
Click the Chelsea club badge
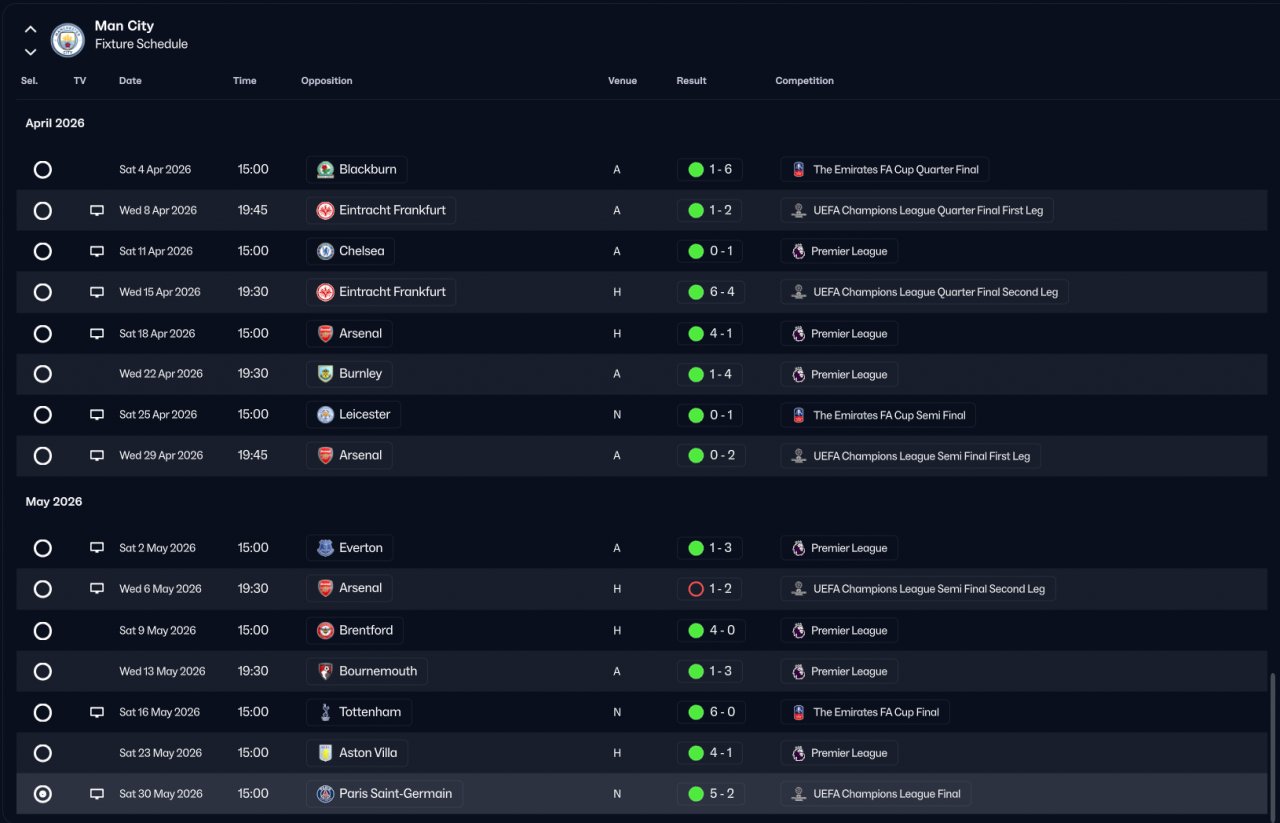click(325, 251)
